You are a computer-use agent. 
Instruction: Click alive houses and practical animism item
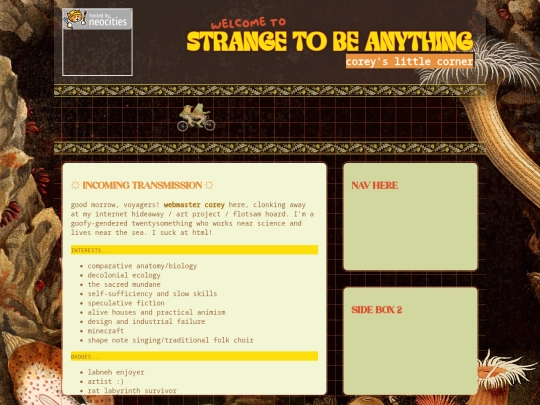(156, 312)
